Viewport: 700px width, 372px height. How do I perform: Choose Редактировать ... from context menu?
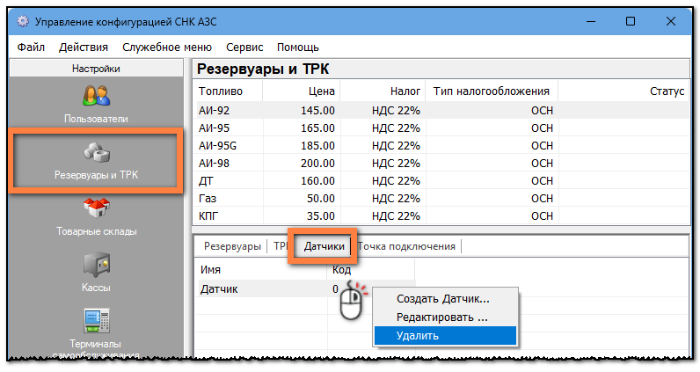pyautogui.click(x=445, y=318)
